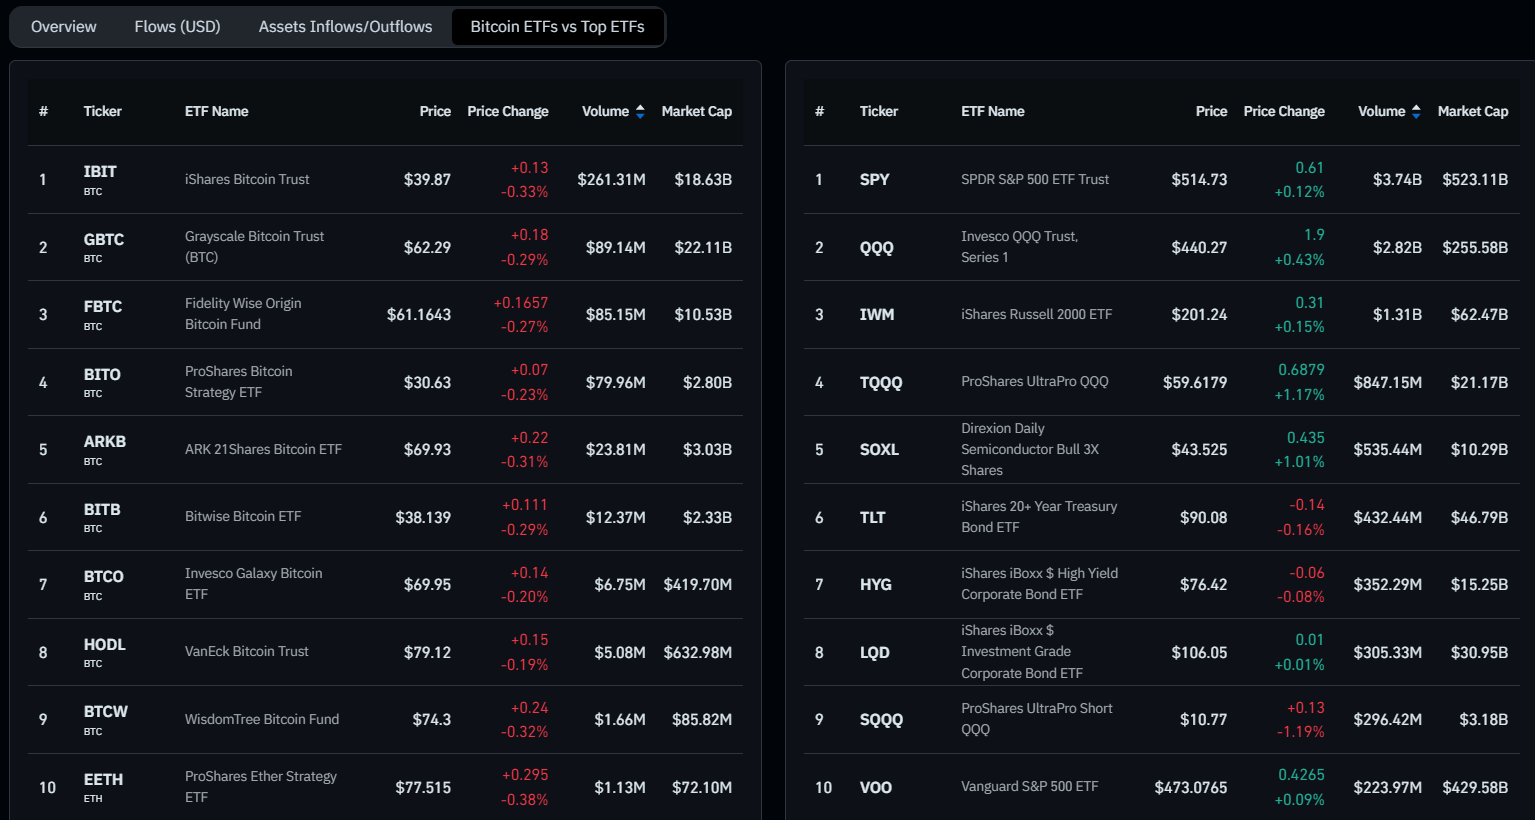Select the Bitcoin ETFs vs Top ETFs tab
The width and height of the screenshot is (1535, 820).
point(557,27)
